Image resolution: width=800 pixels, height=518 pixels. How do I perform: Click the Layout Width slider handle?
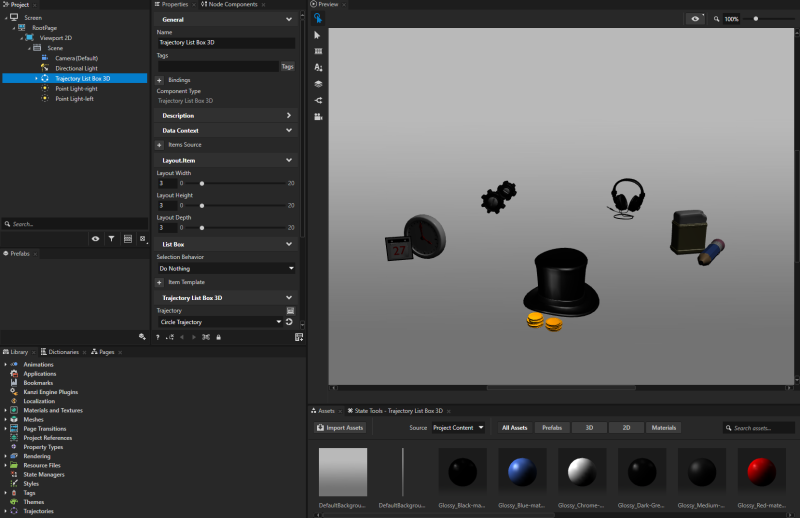[x=202, y=183]
